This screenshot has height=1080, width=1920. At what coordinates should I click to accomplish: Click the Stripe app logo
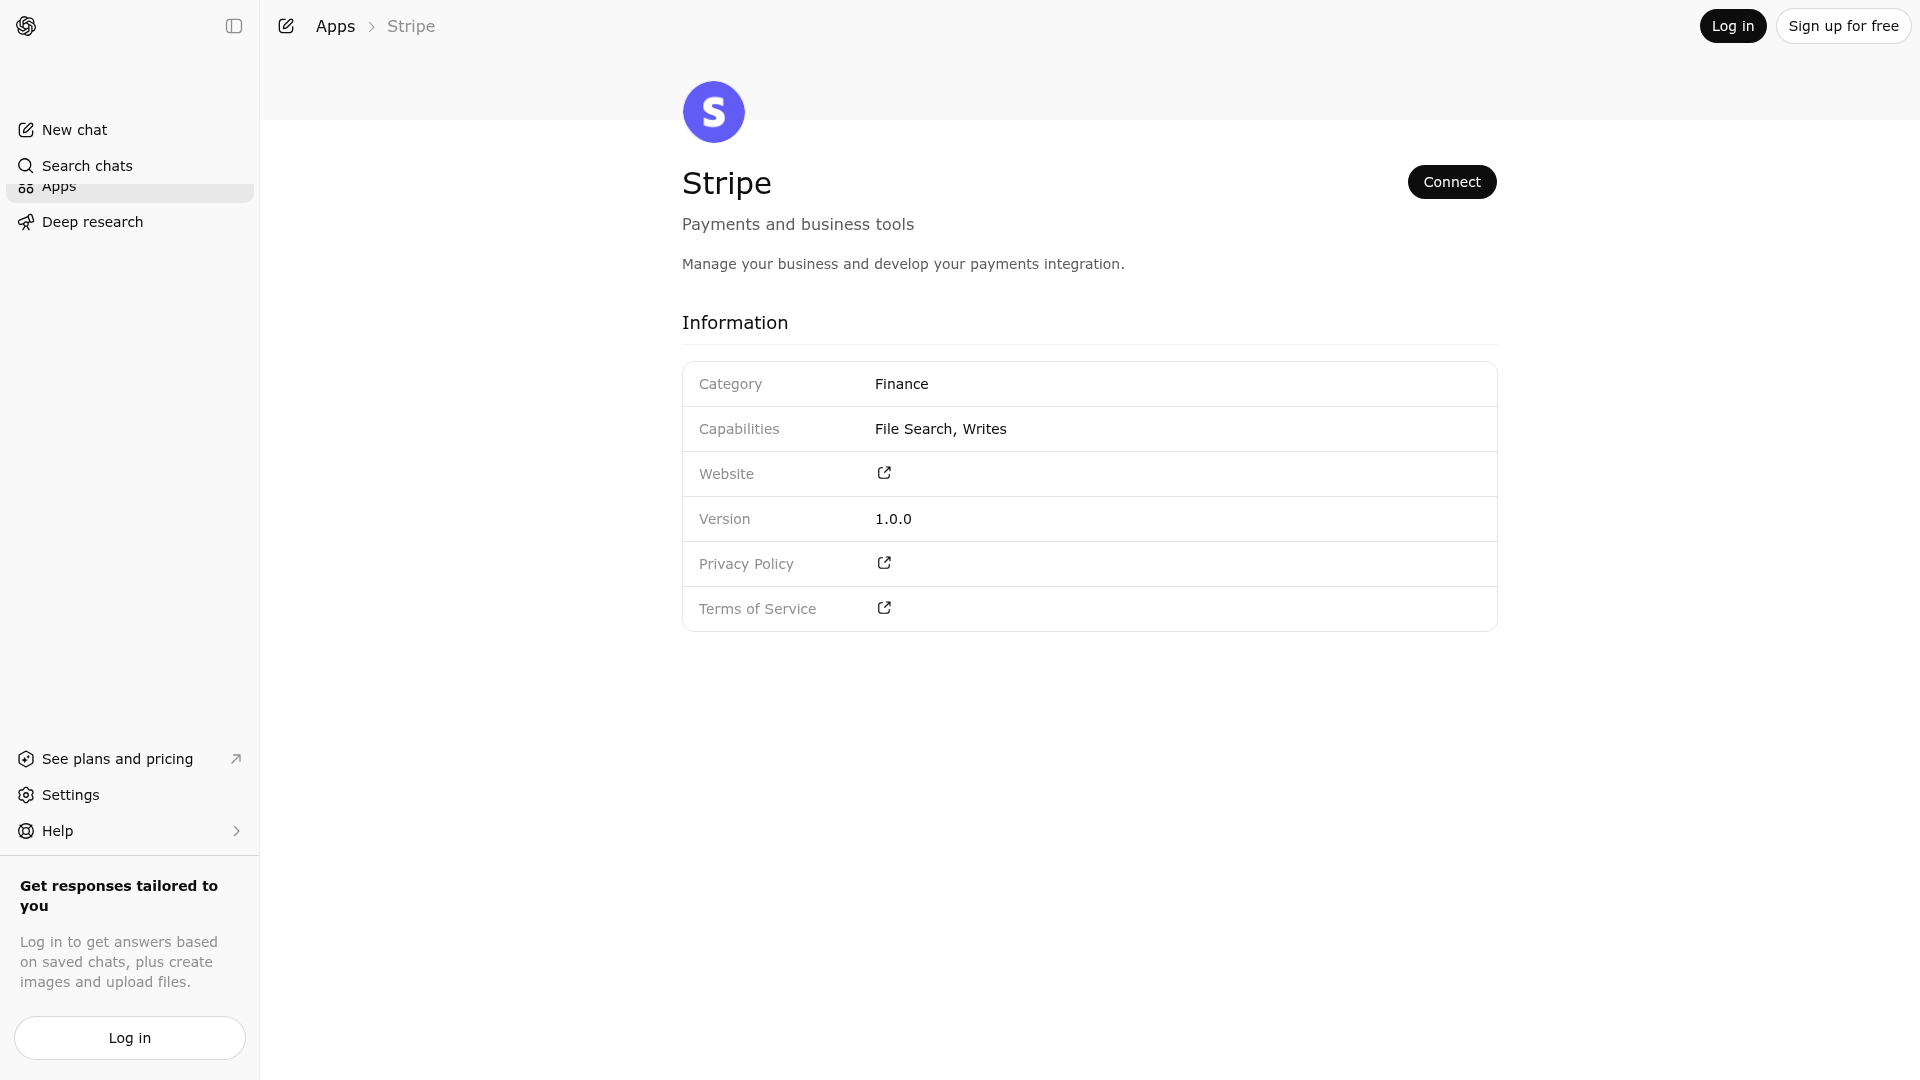(713, 112)
